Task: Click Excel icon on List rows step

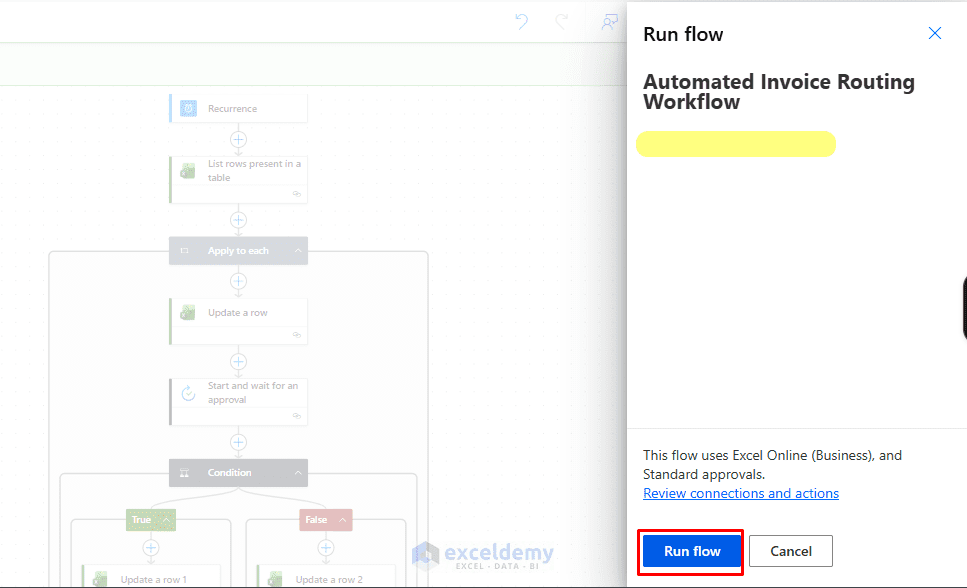Action: click(x=188, y=170)
